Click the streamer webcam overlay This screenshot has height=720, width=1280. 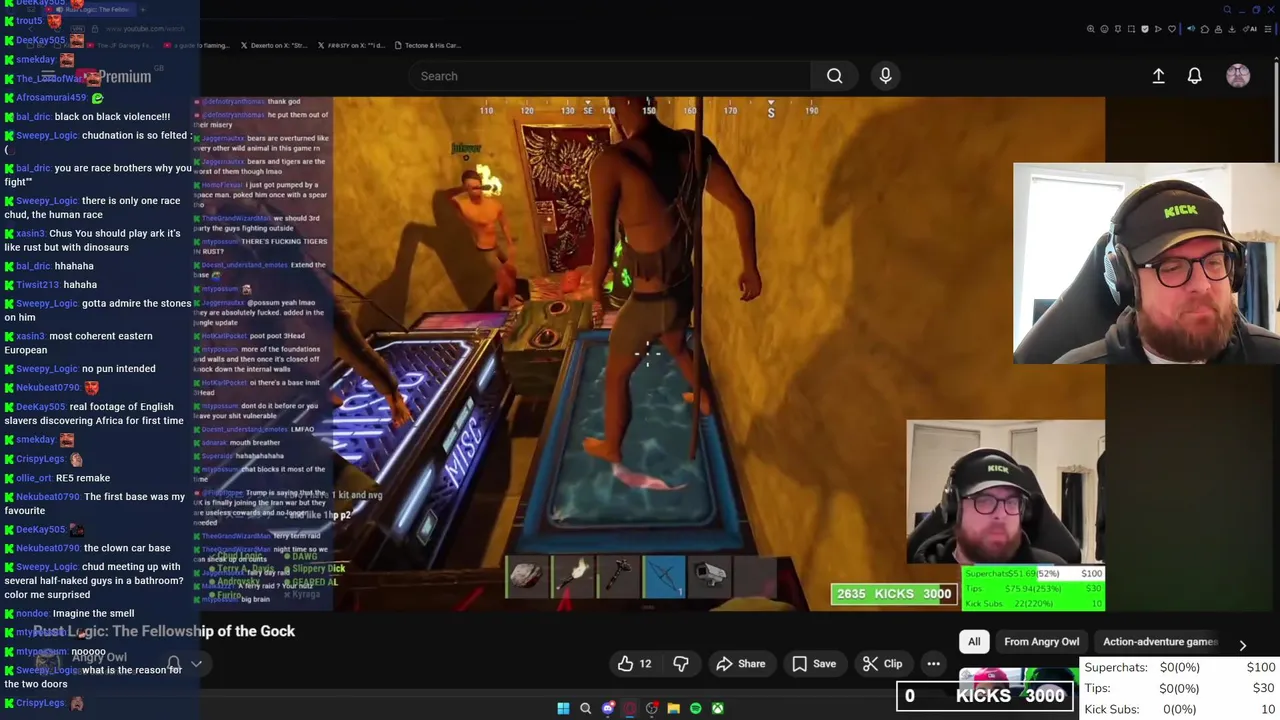[1146, 263]
